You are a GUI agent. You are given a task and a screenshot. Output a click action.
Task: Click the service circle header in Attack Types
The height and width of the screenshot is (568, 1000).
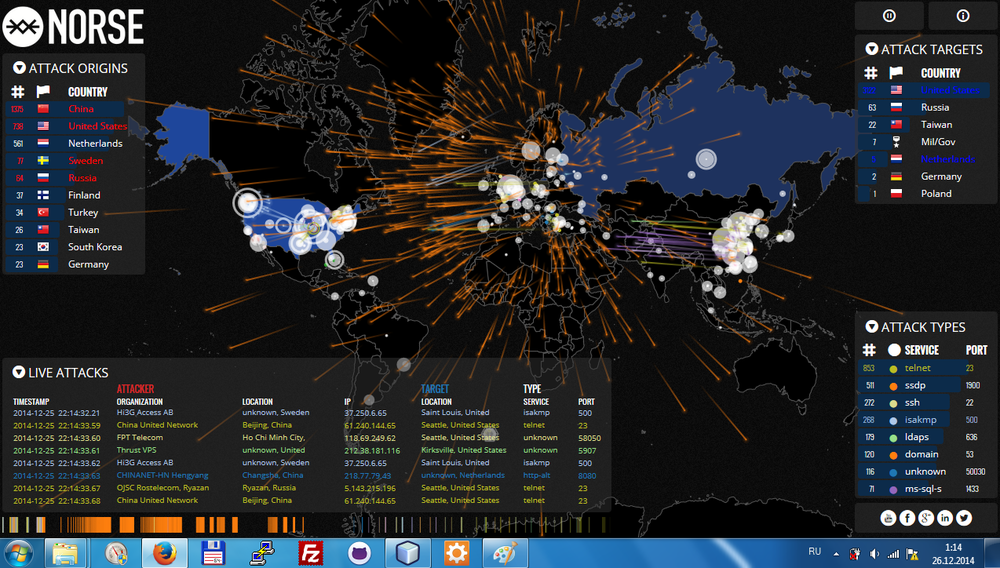(894, 349)
